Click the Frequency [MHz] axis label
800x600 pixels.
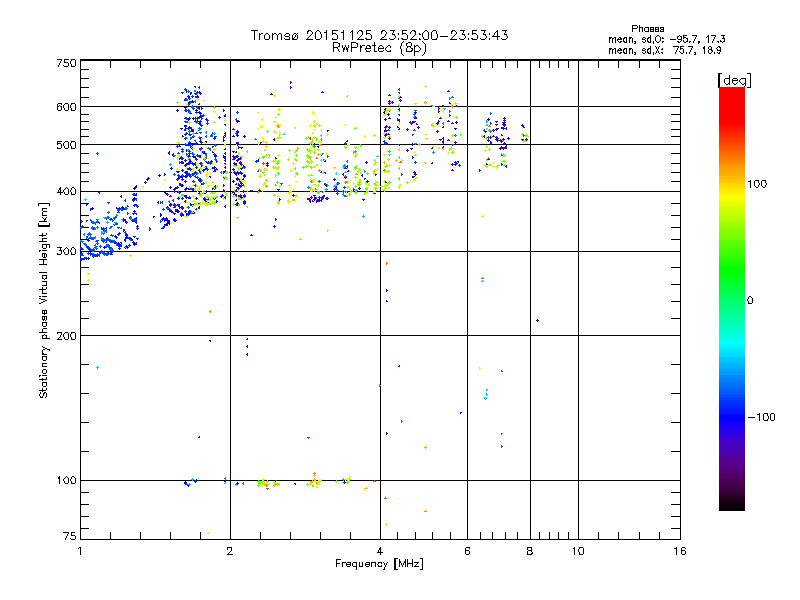point(379,565)
